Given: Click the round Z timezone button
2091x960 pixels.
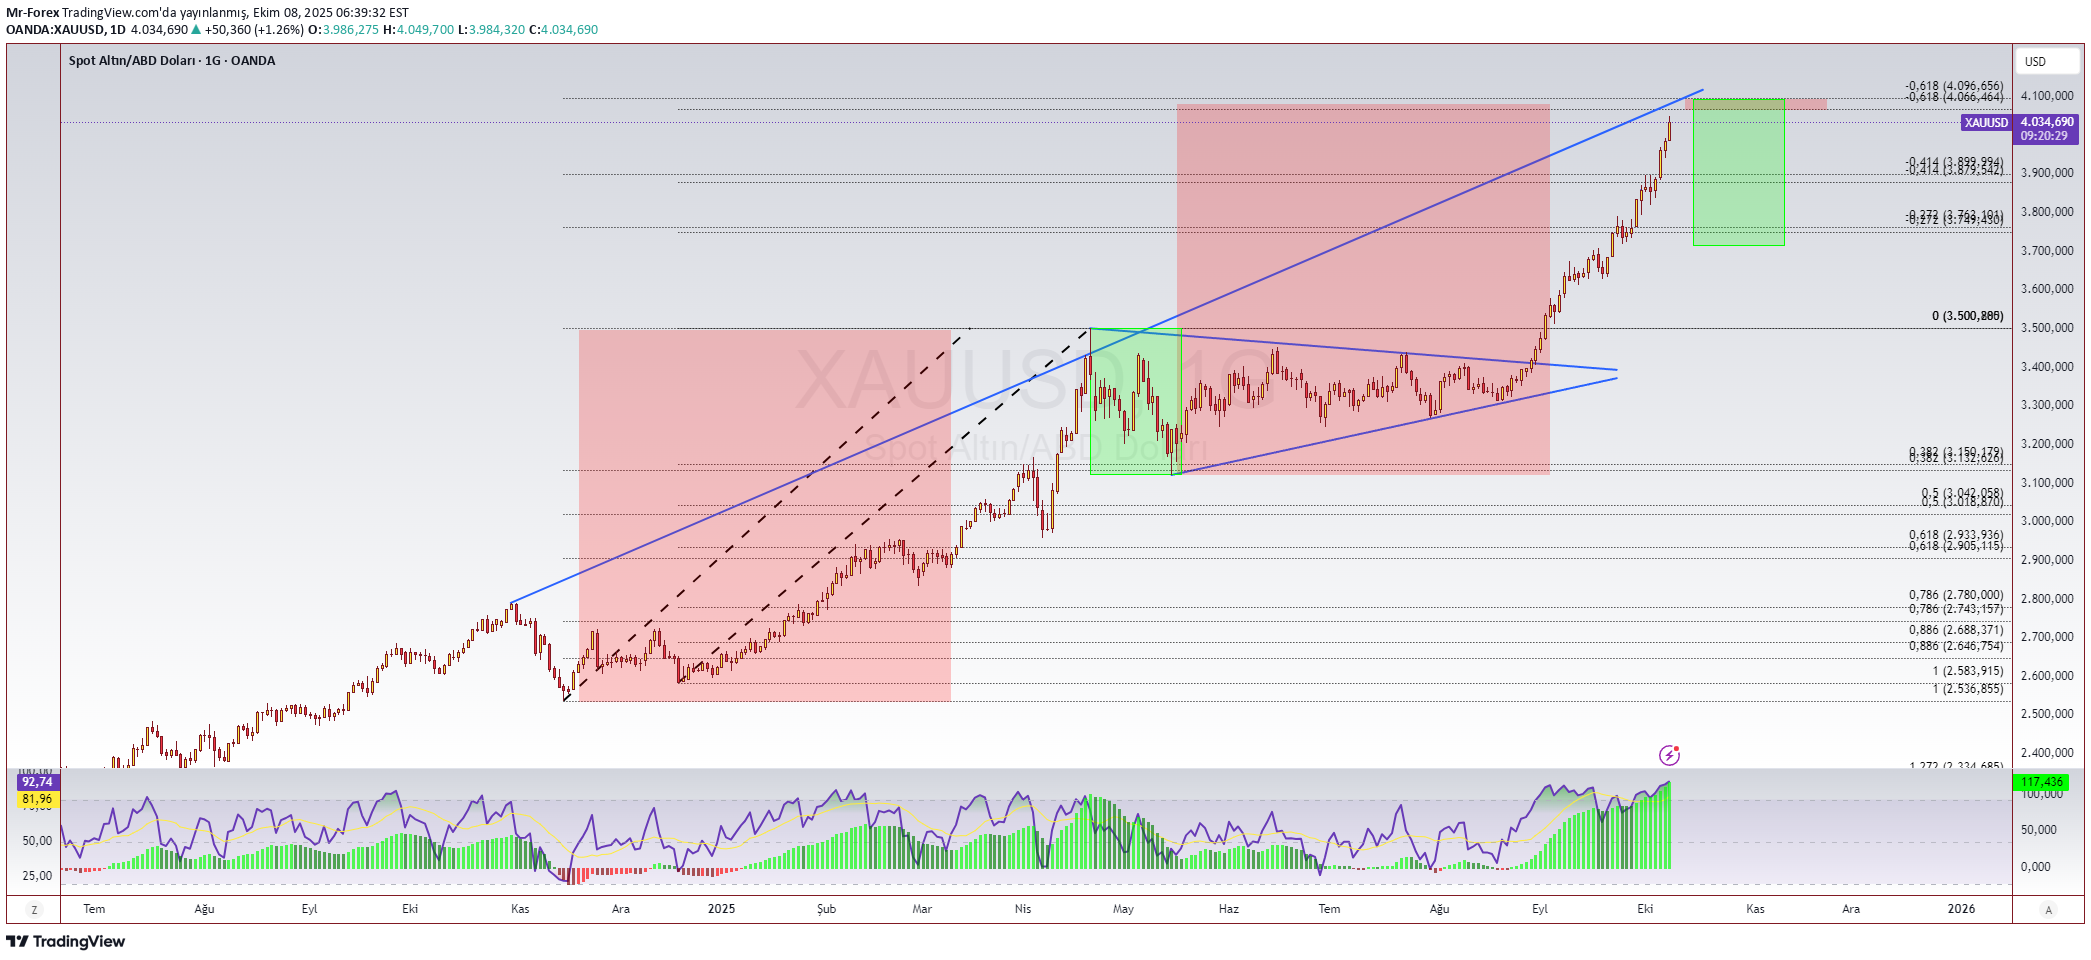Looking at the screenshot, I should click(x=35, y=909).
